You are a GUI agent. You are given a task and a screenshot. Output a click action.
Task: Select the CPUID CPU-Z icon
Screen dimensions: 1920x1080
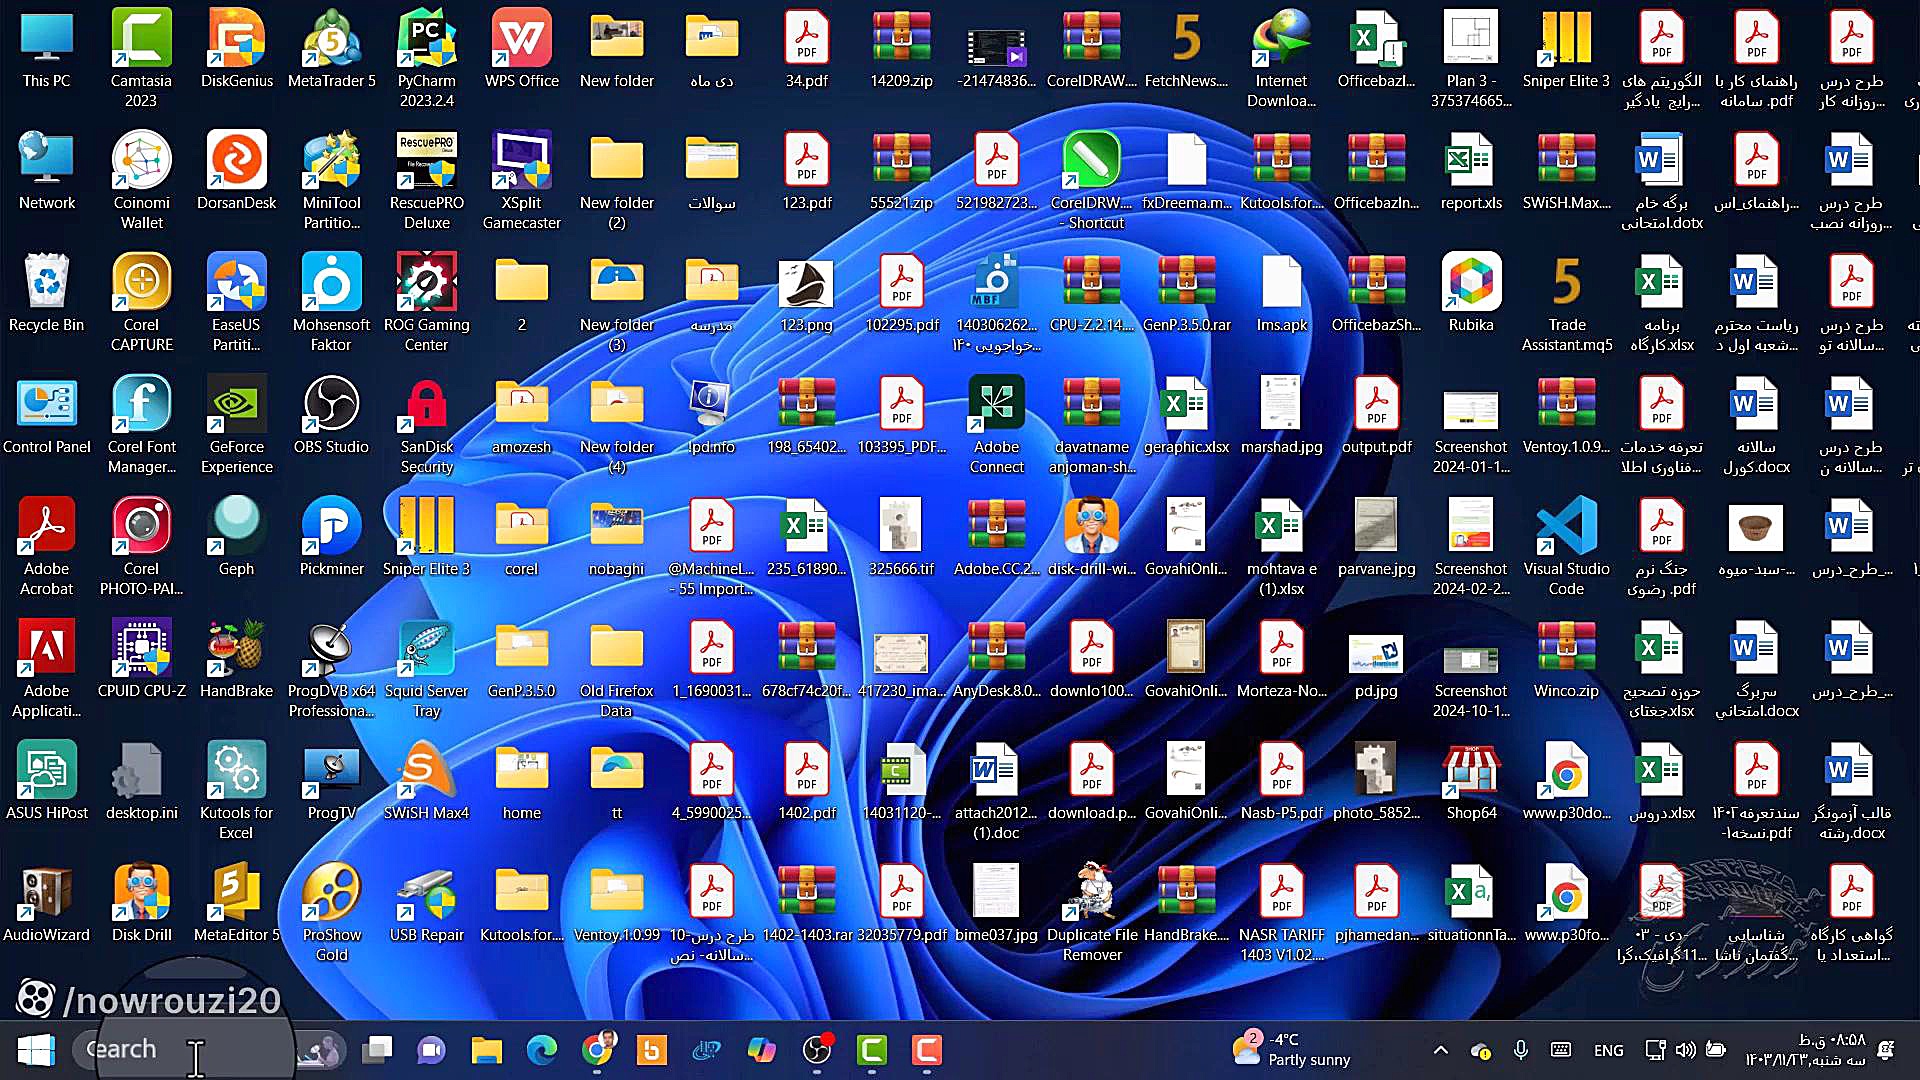coord(141,660)
